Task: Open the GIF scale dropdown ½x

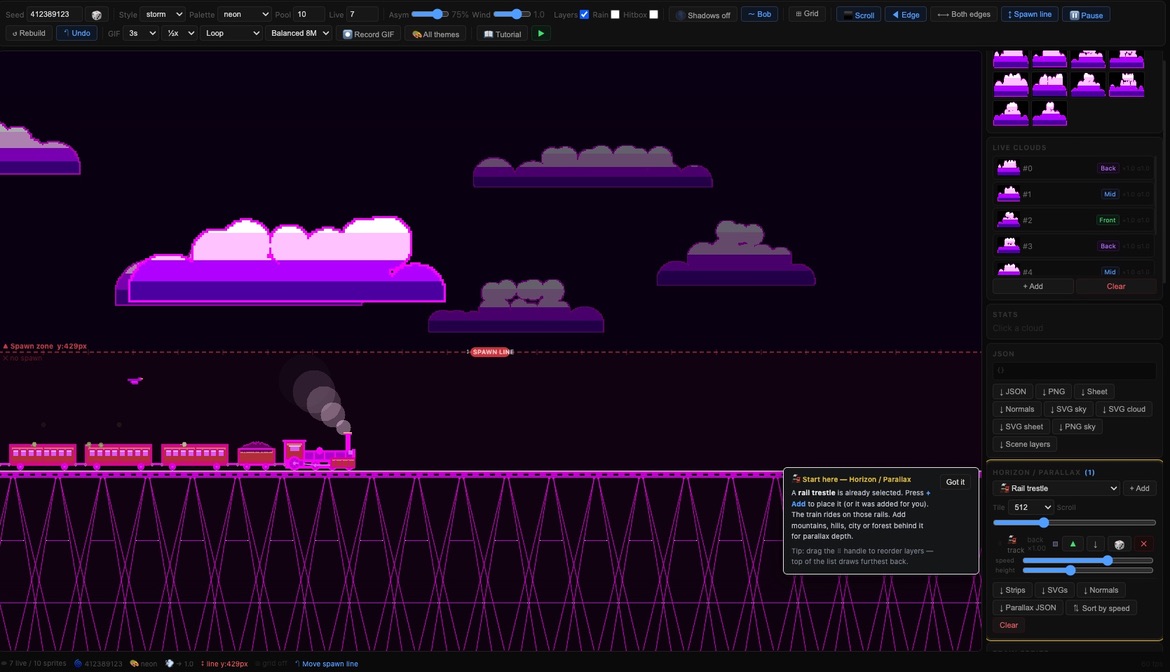Action: 180,34
